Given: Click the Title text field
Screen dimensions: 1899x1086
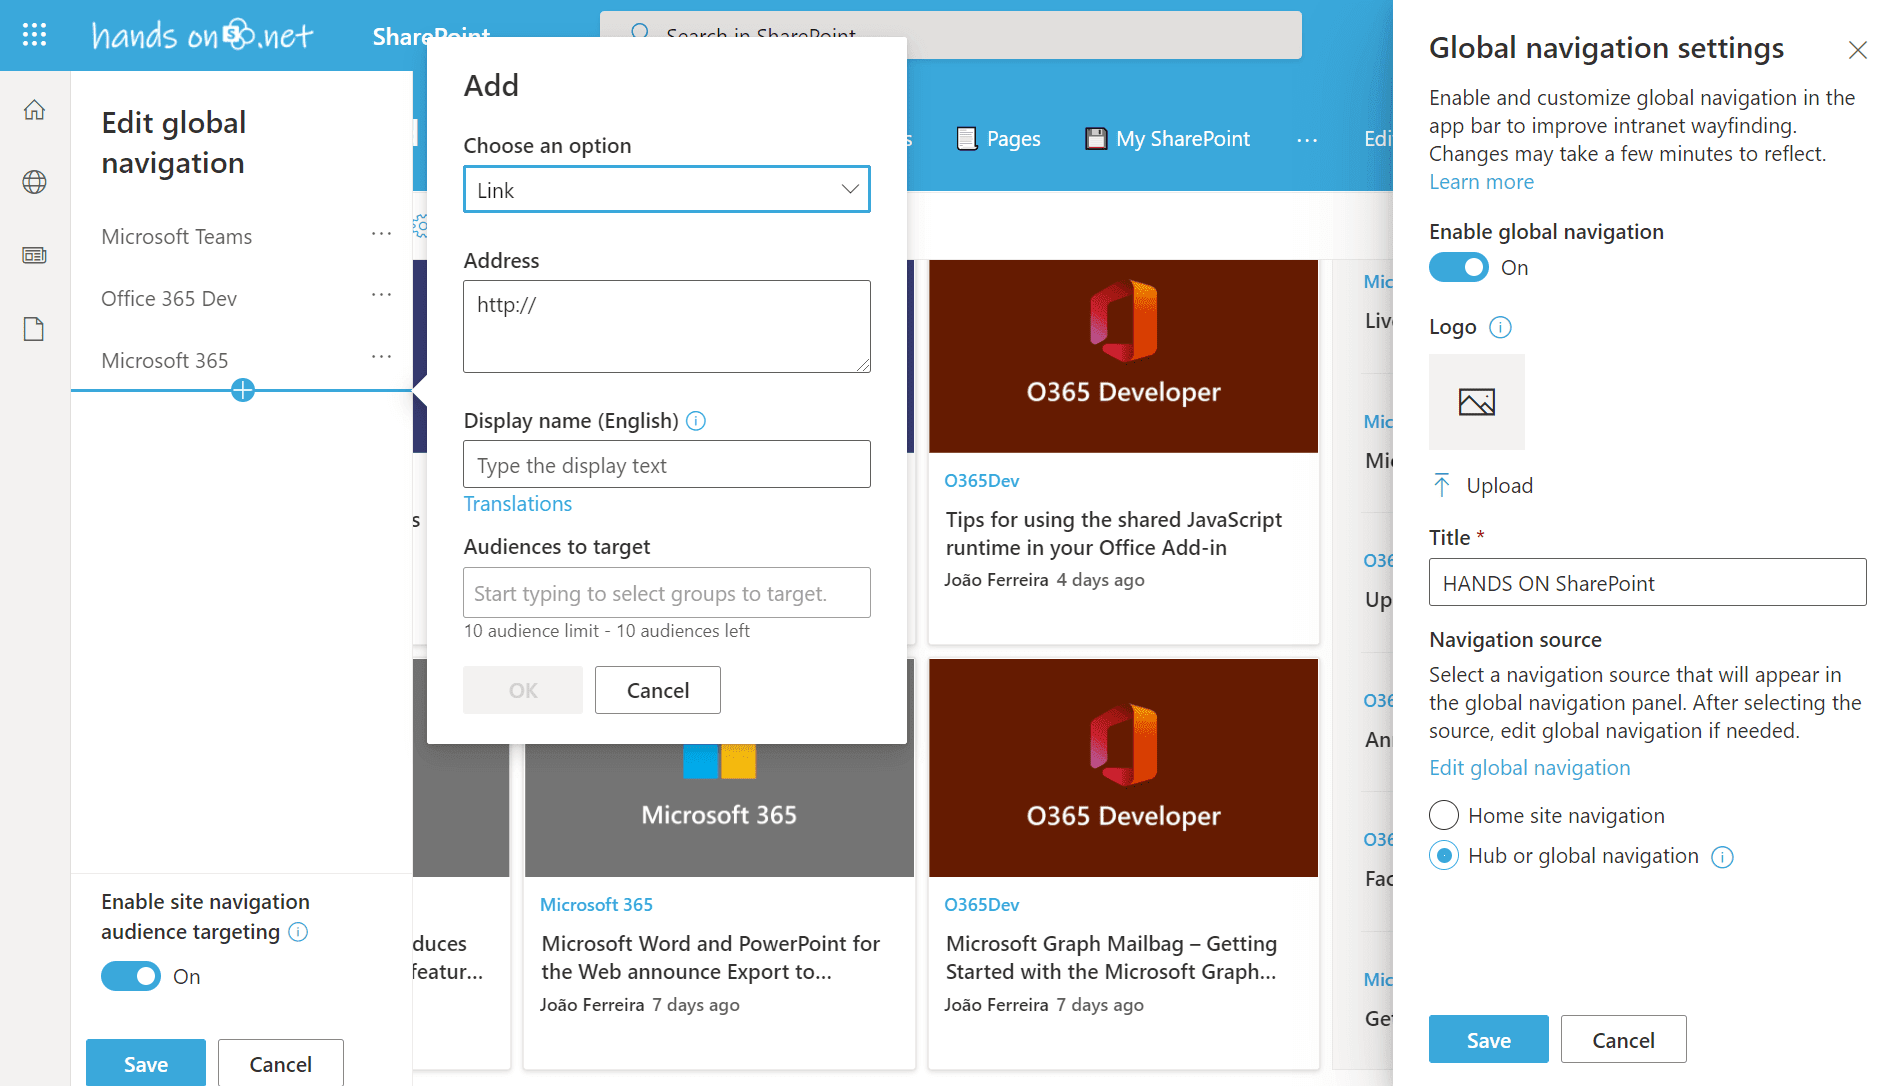Looking at the screenshot, I should point(1646,583).
